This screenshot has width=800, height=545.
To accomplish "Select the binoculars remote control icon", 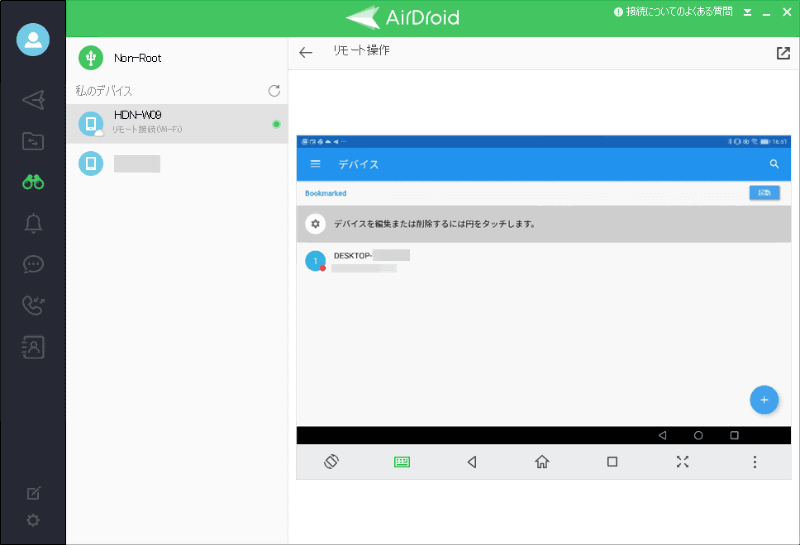I will 33,182.
